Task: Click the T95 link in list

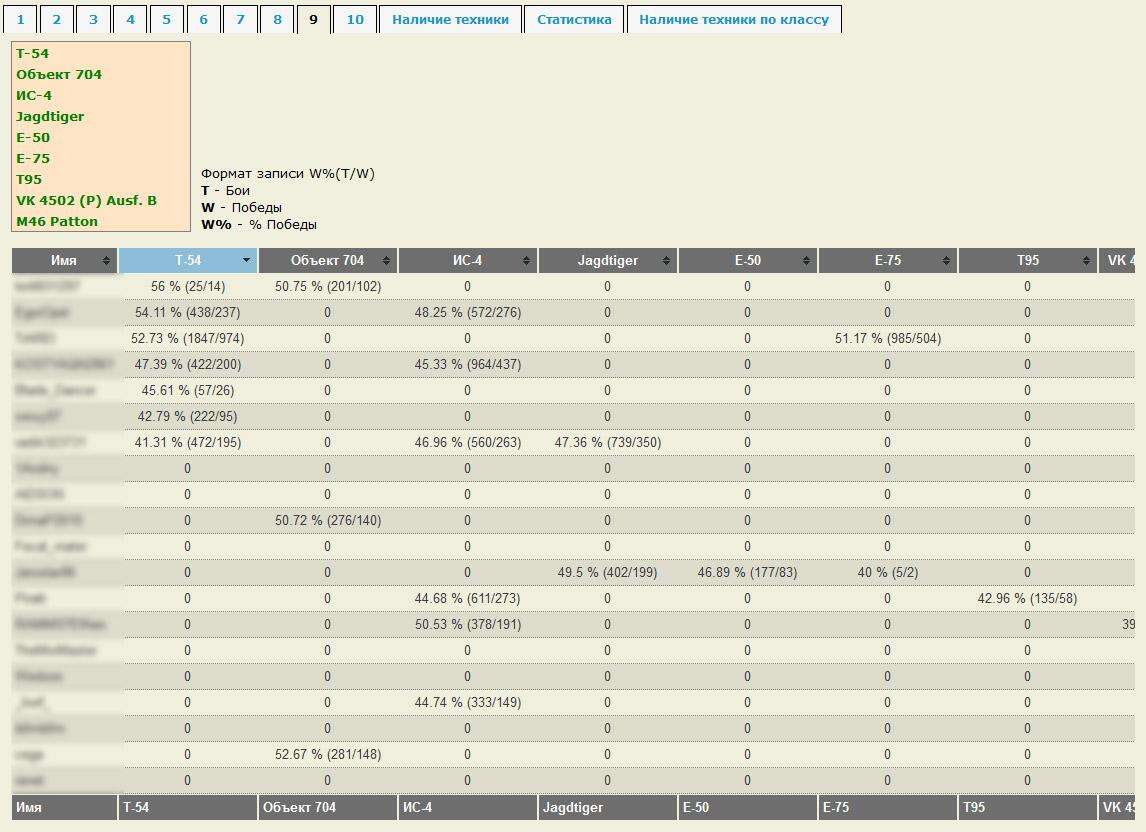Action: (29, 180)
